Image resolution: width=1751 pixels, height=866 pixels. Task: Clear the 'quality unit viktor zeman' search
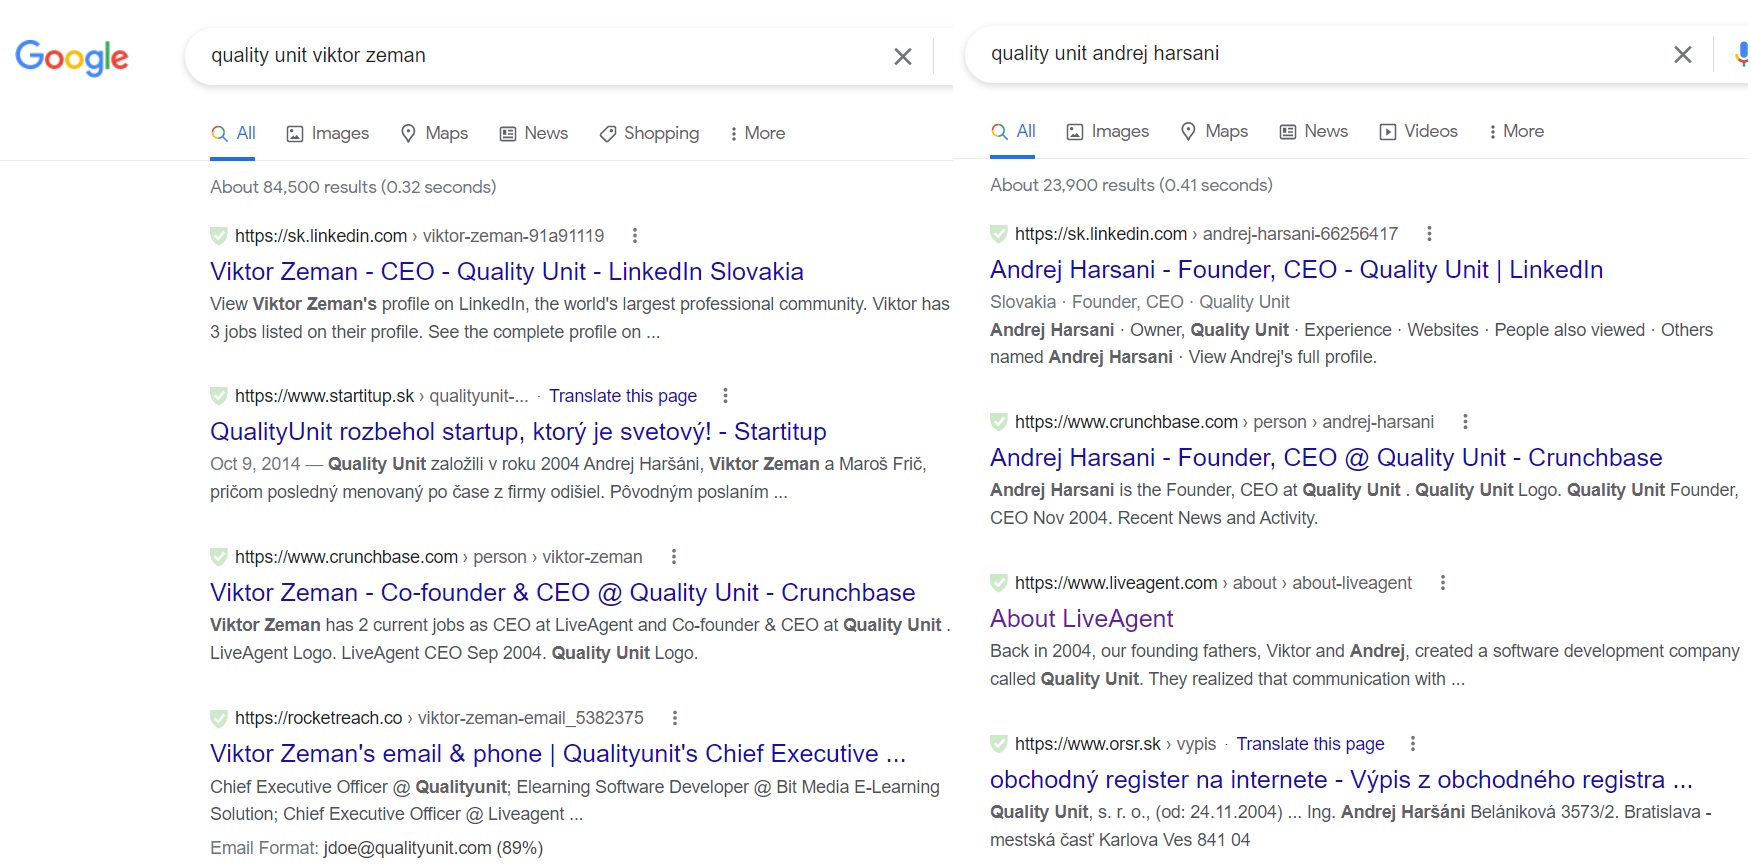point(902,57)
